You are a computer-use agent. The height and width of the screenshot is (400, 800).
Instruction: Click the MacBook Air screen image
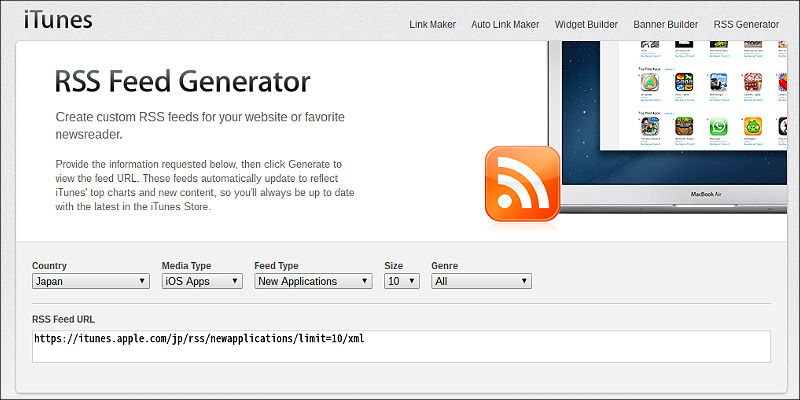[x=673, y=112]
